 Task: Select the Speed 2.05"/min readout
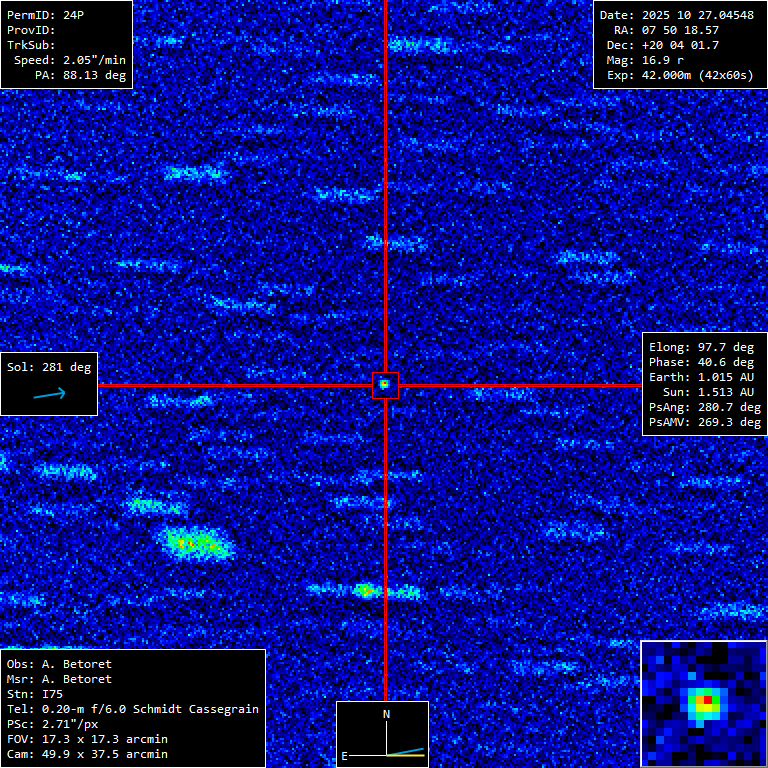coord(69,60)
